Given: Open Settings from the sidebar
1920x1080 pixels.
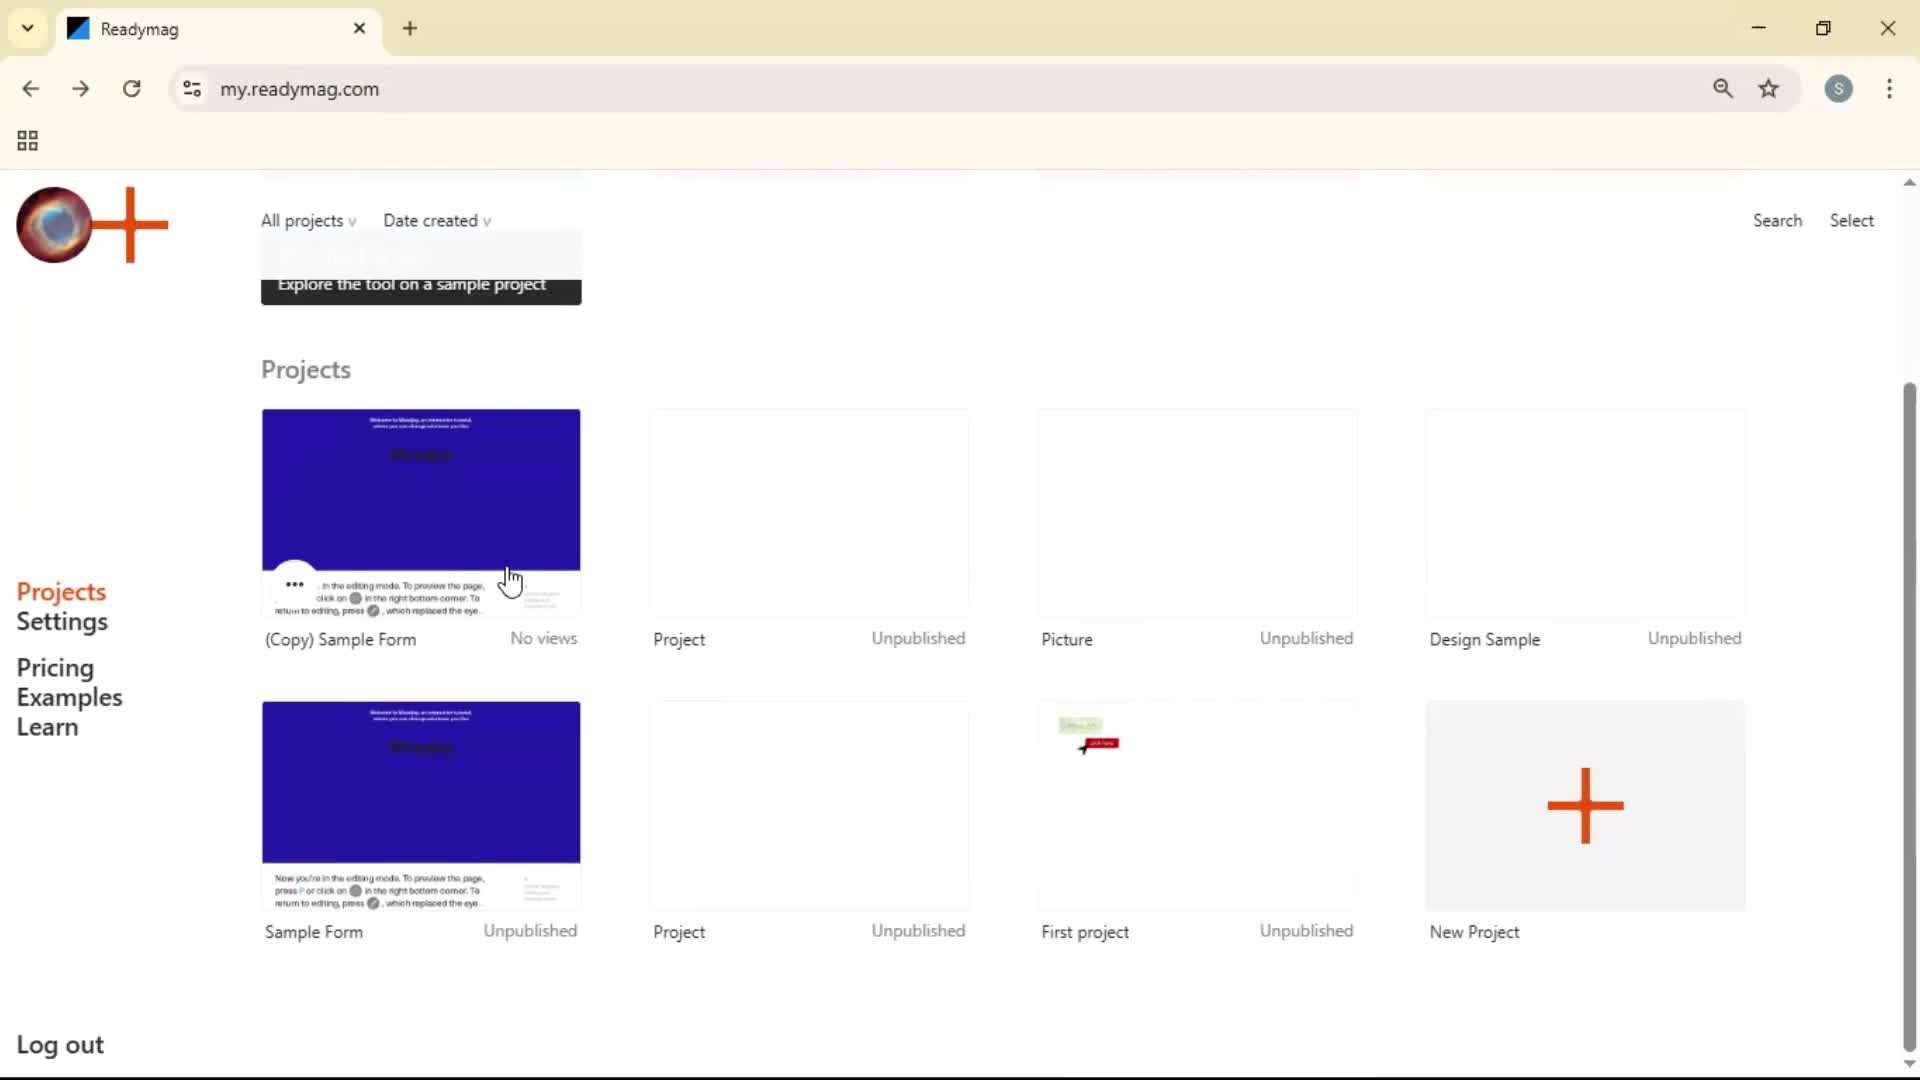Looking at the screenshot, I should (64, 622).
